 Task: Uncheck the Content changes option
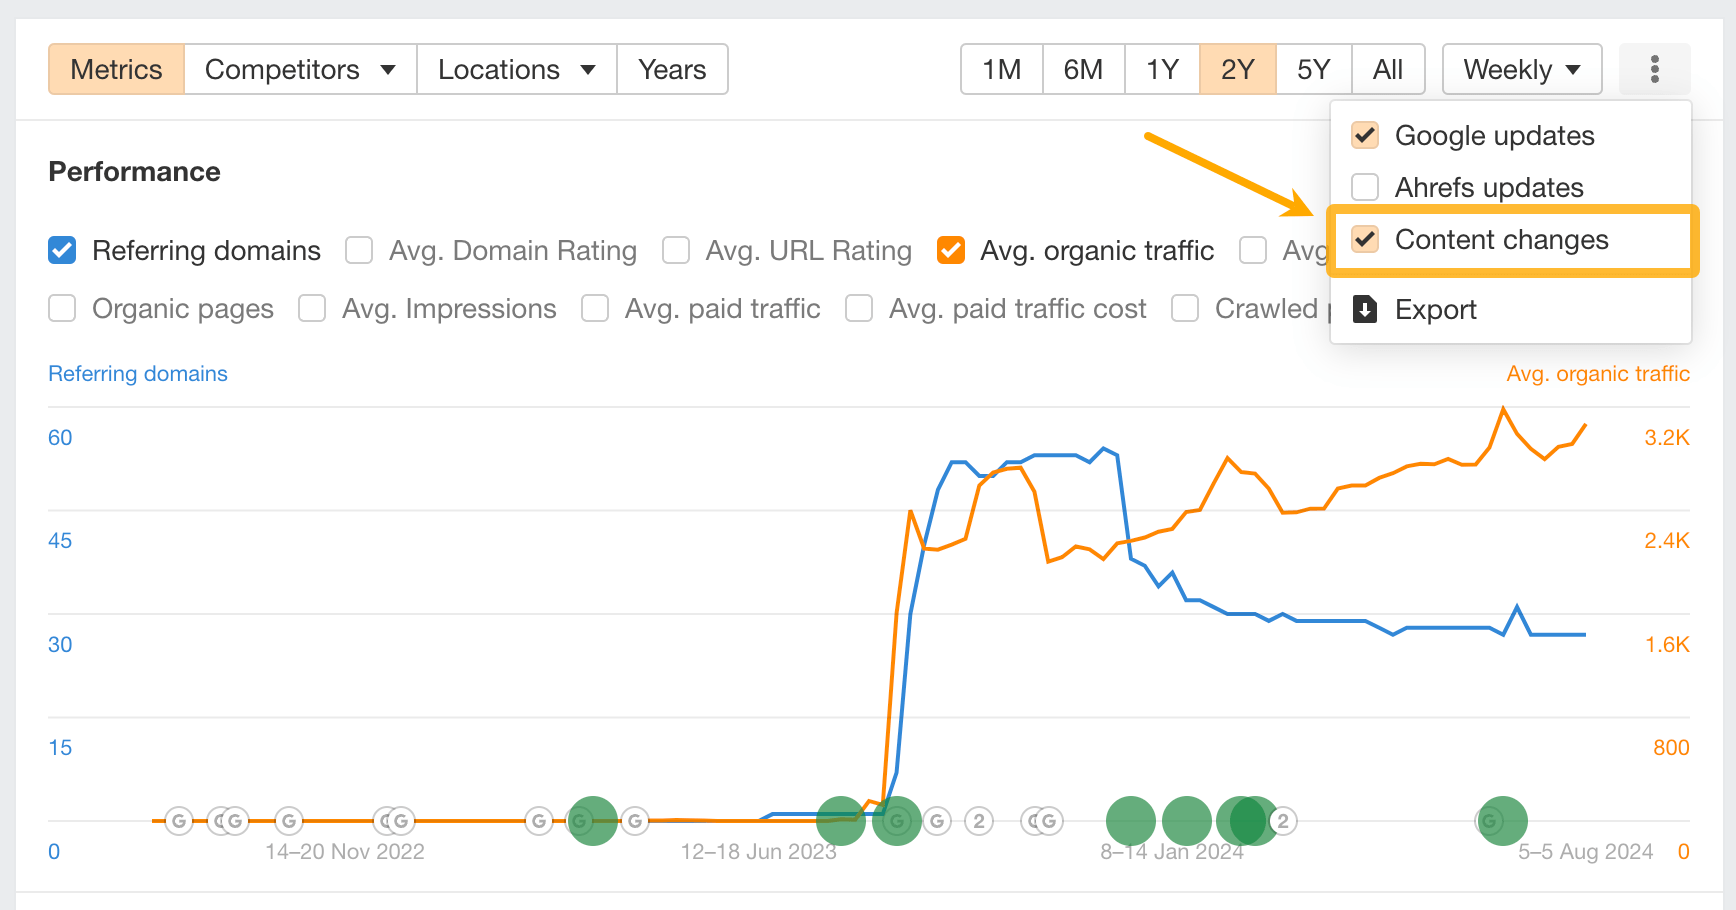1365,239
